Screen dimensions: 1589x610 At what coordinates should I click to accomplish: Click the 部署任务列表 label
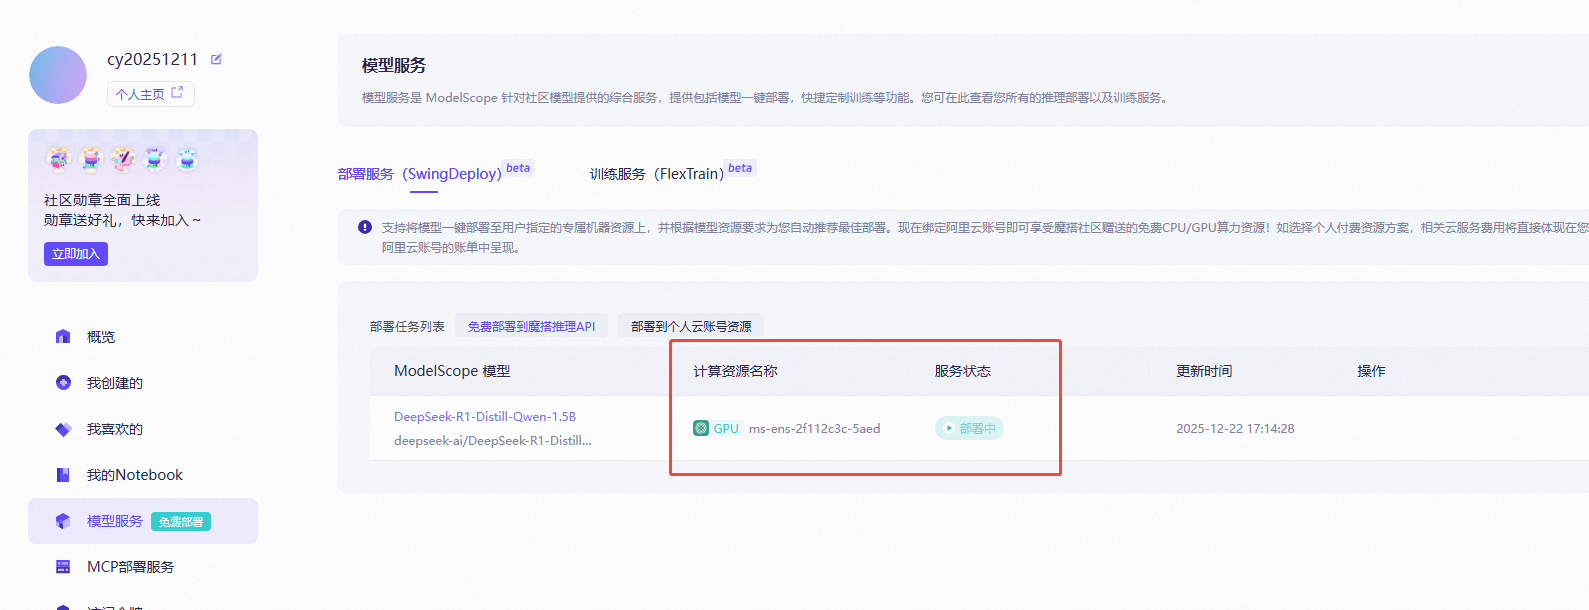[x=407, y=326]
